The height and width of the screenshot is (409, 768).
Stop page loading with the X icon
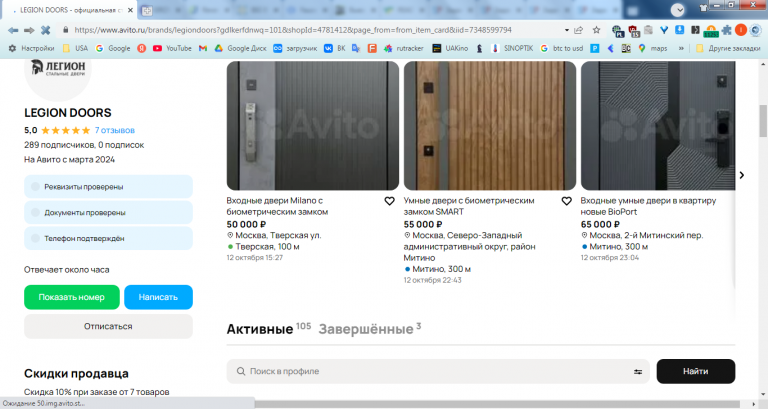(x=46, y=30)
